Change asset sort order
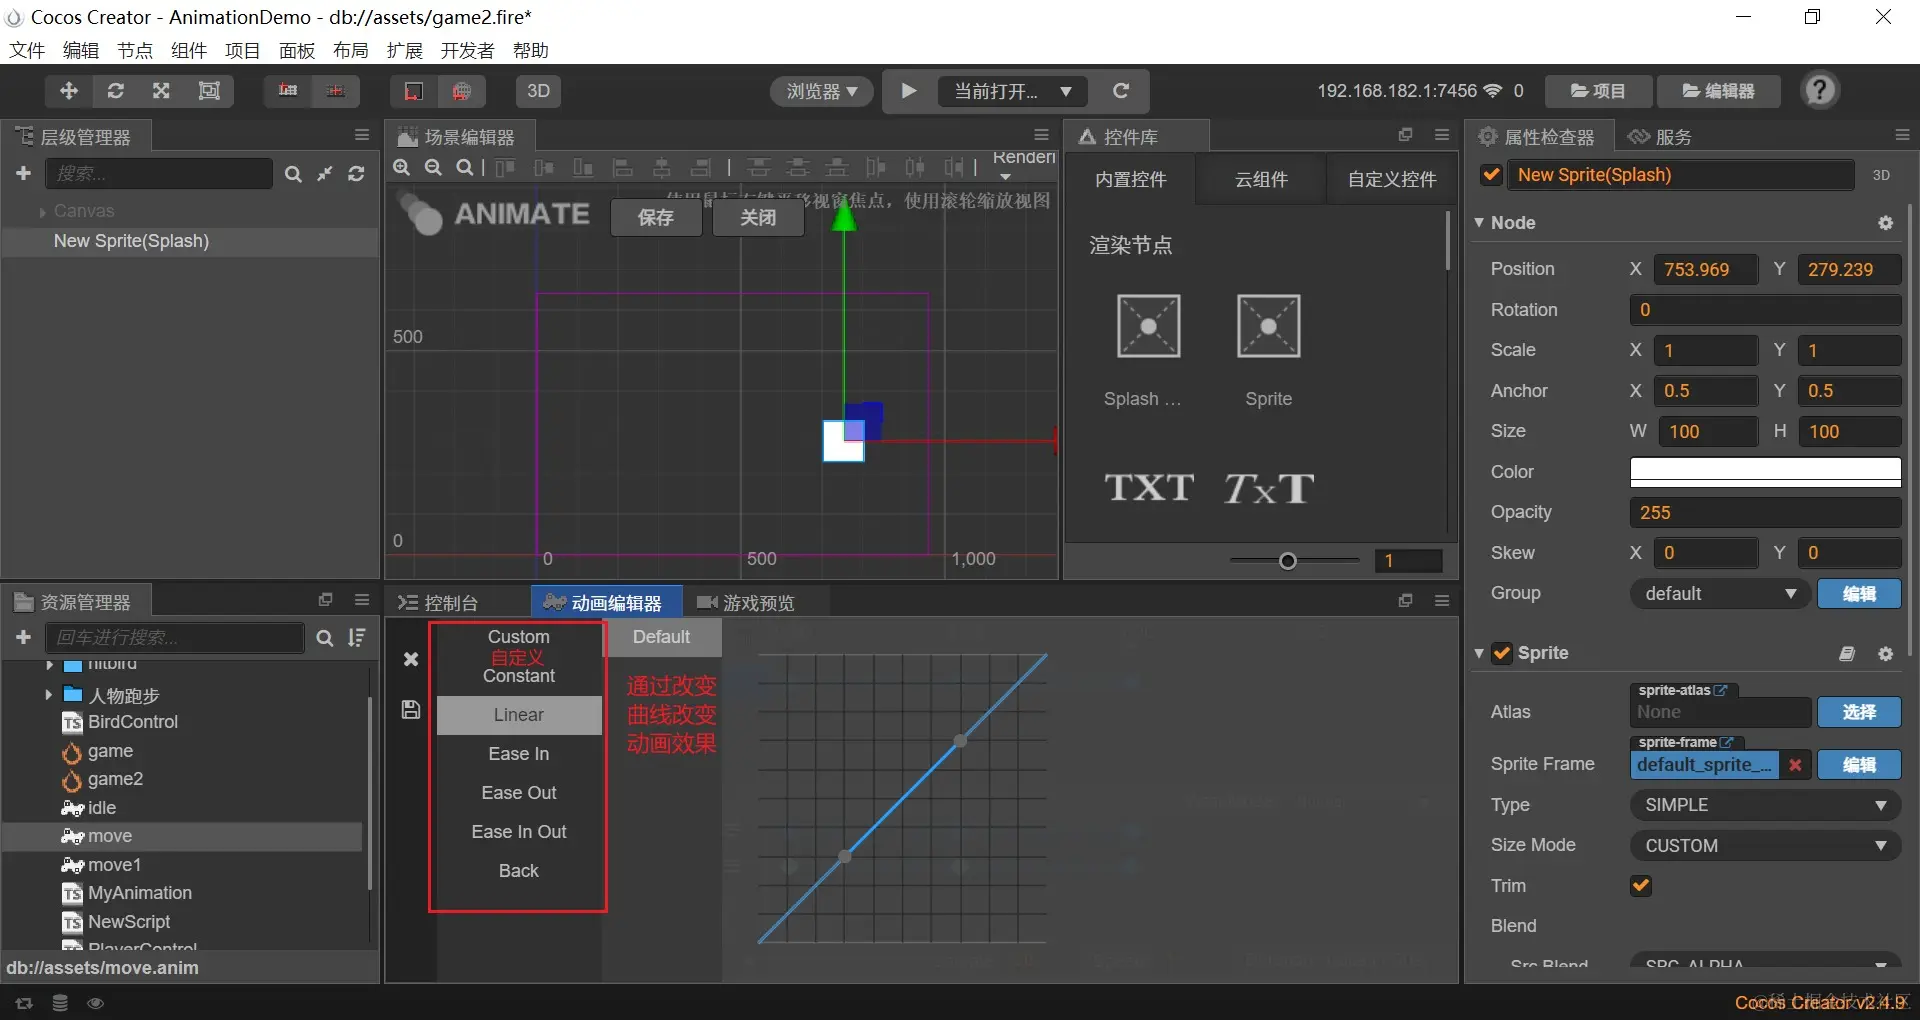 [356, 638]
